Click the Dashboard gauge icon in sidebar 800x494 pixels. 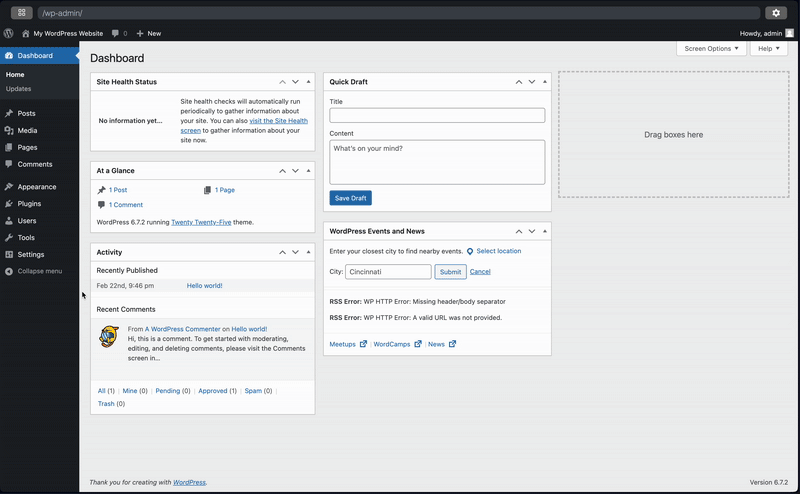coord(9,56)
